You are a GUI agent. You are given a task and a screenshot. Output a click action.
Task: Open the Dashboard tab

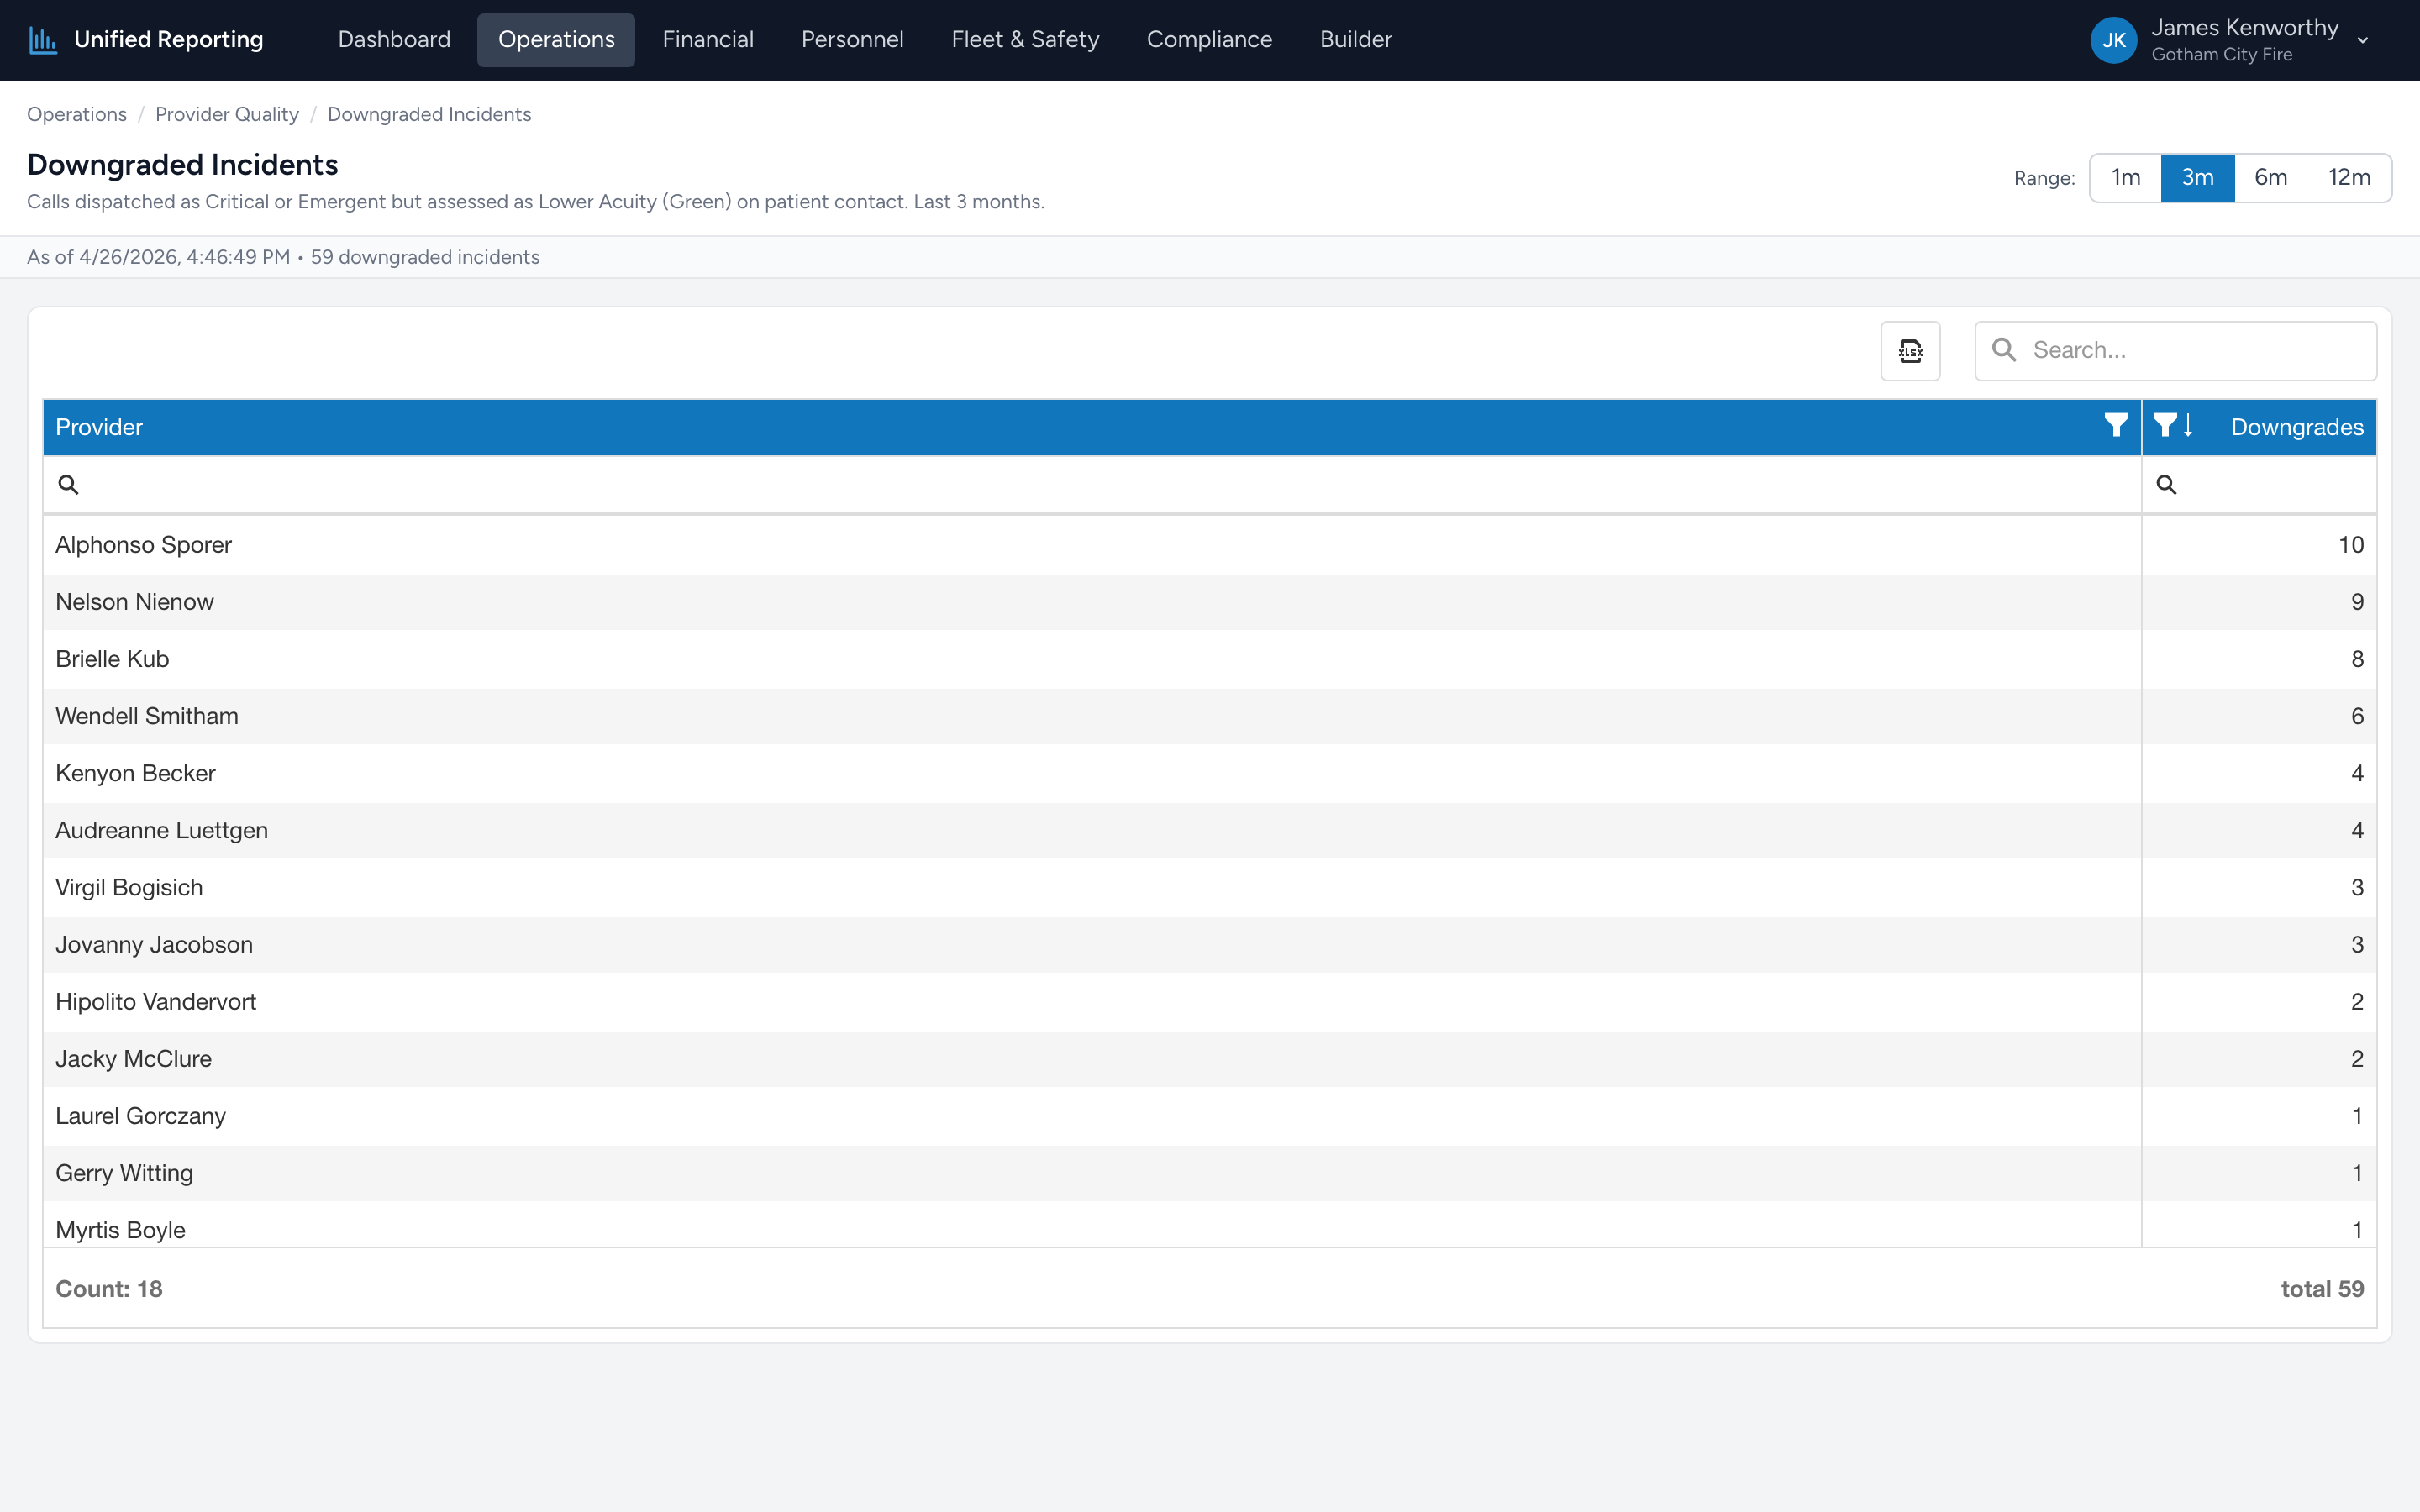click(x=394, y=40)
